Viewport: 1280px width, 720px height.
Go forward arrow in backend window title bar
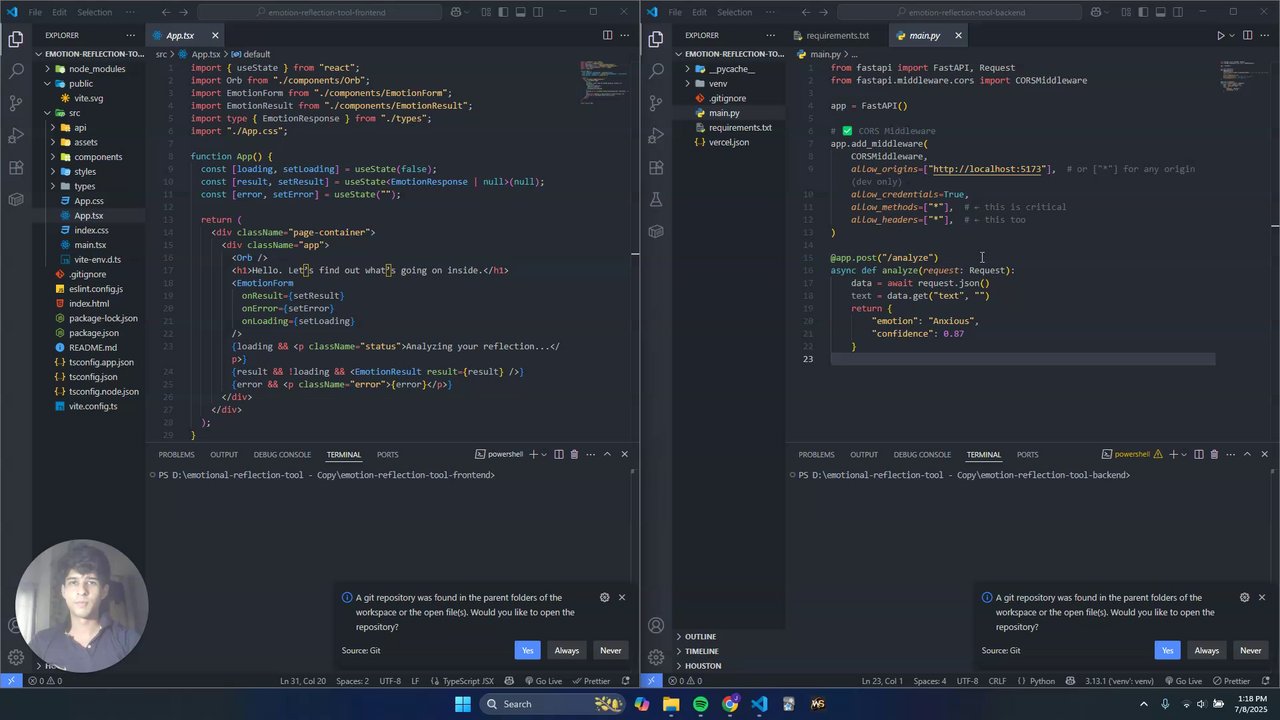click(825, 12)
